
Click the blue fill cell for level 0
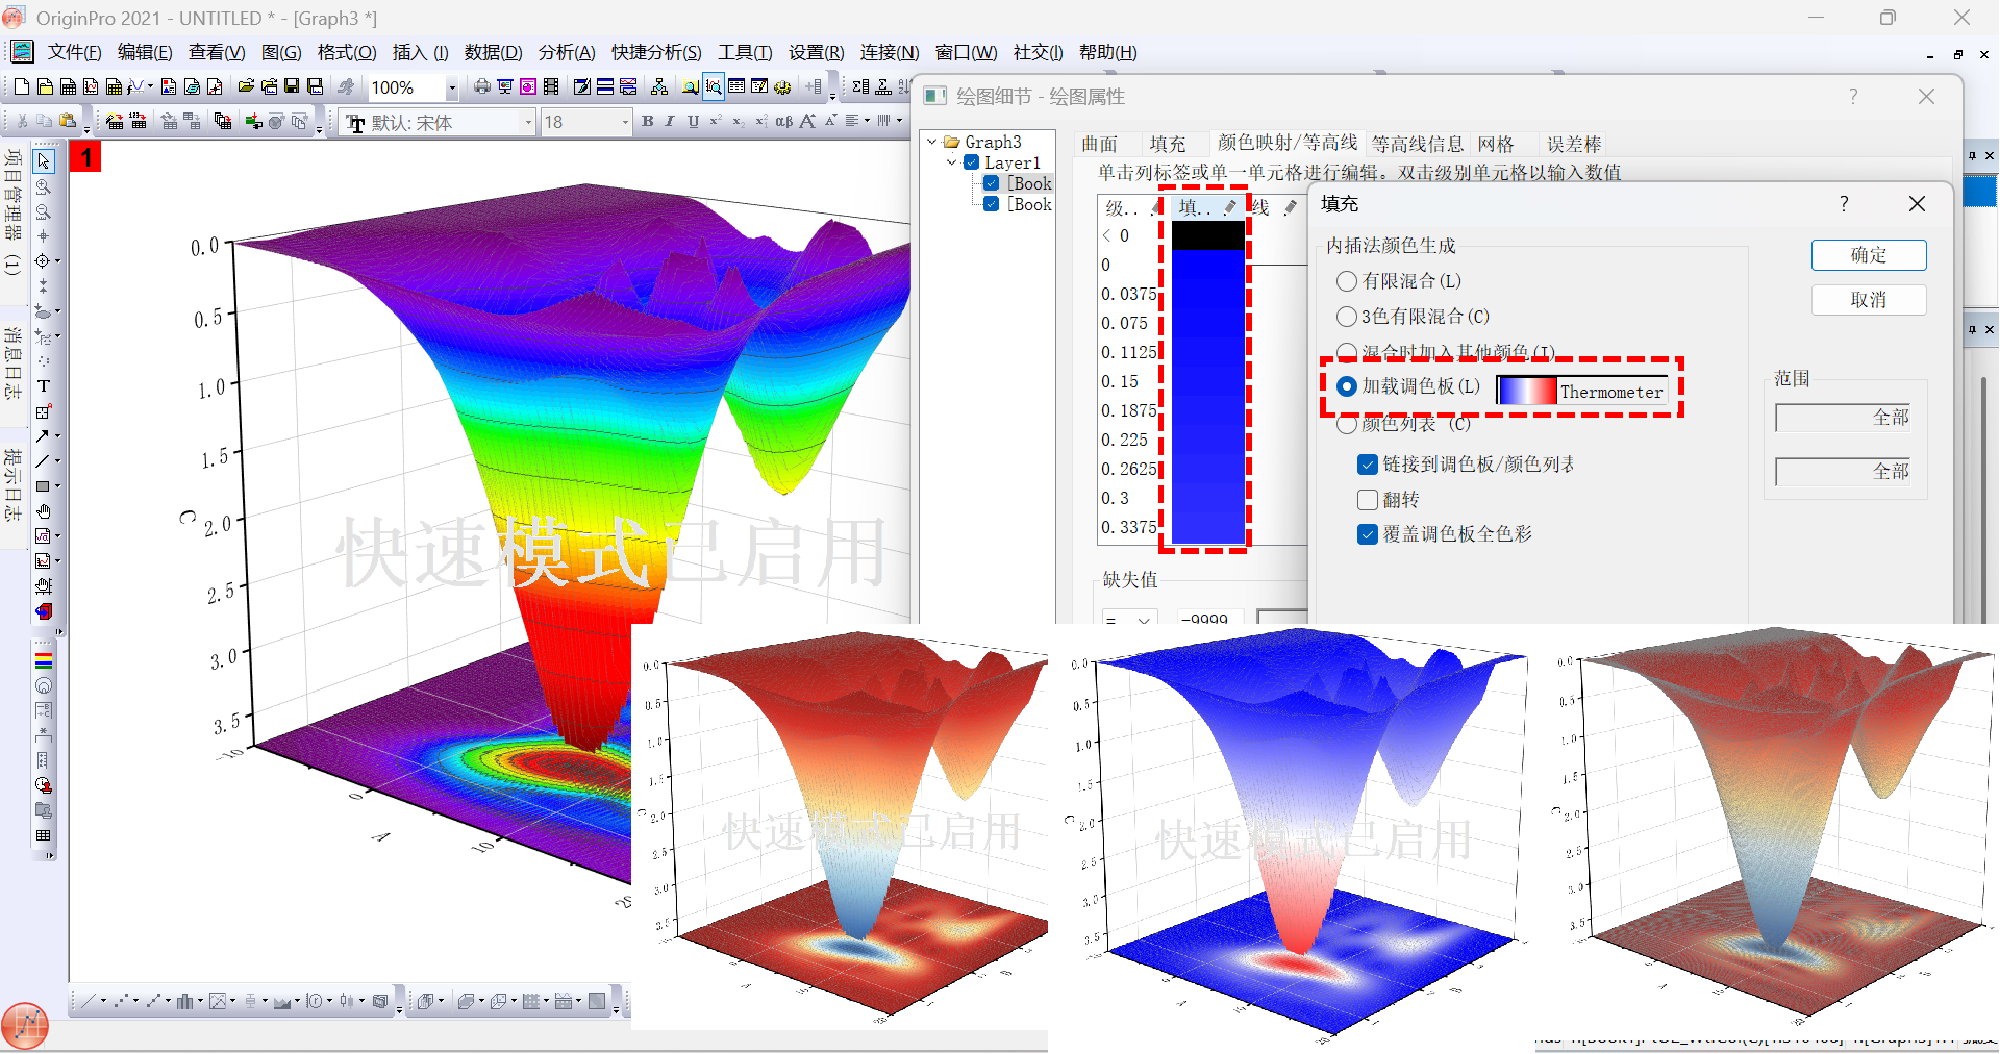[1208, 264]
